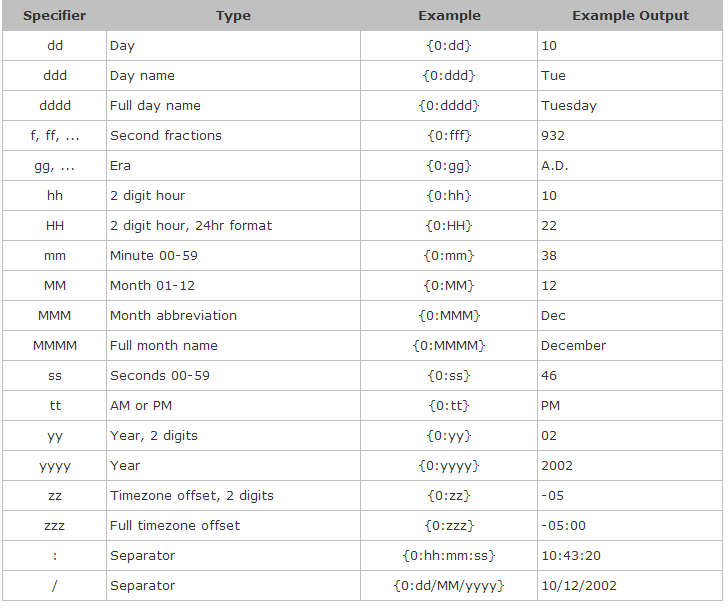The image size is (728, 608).
Task: Click the Specifier column header
Action: (54, 16)
